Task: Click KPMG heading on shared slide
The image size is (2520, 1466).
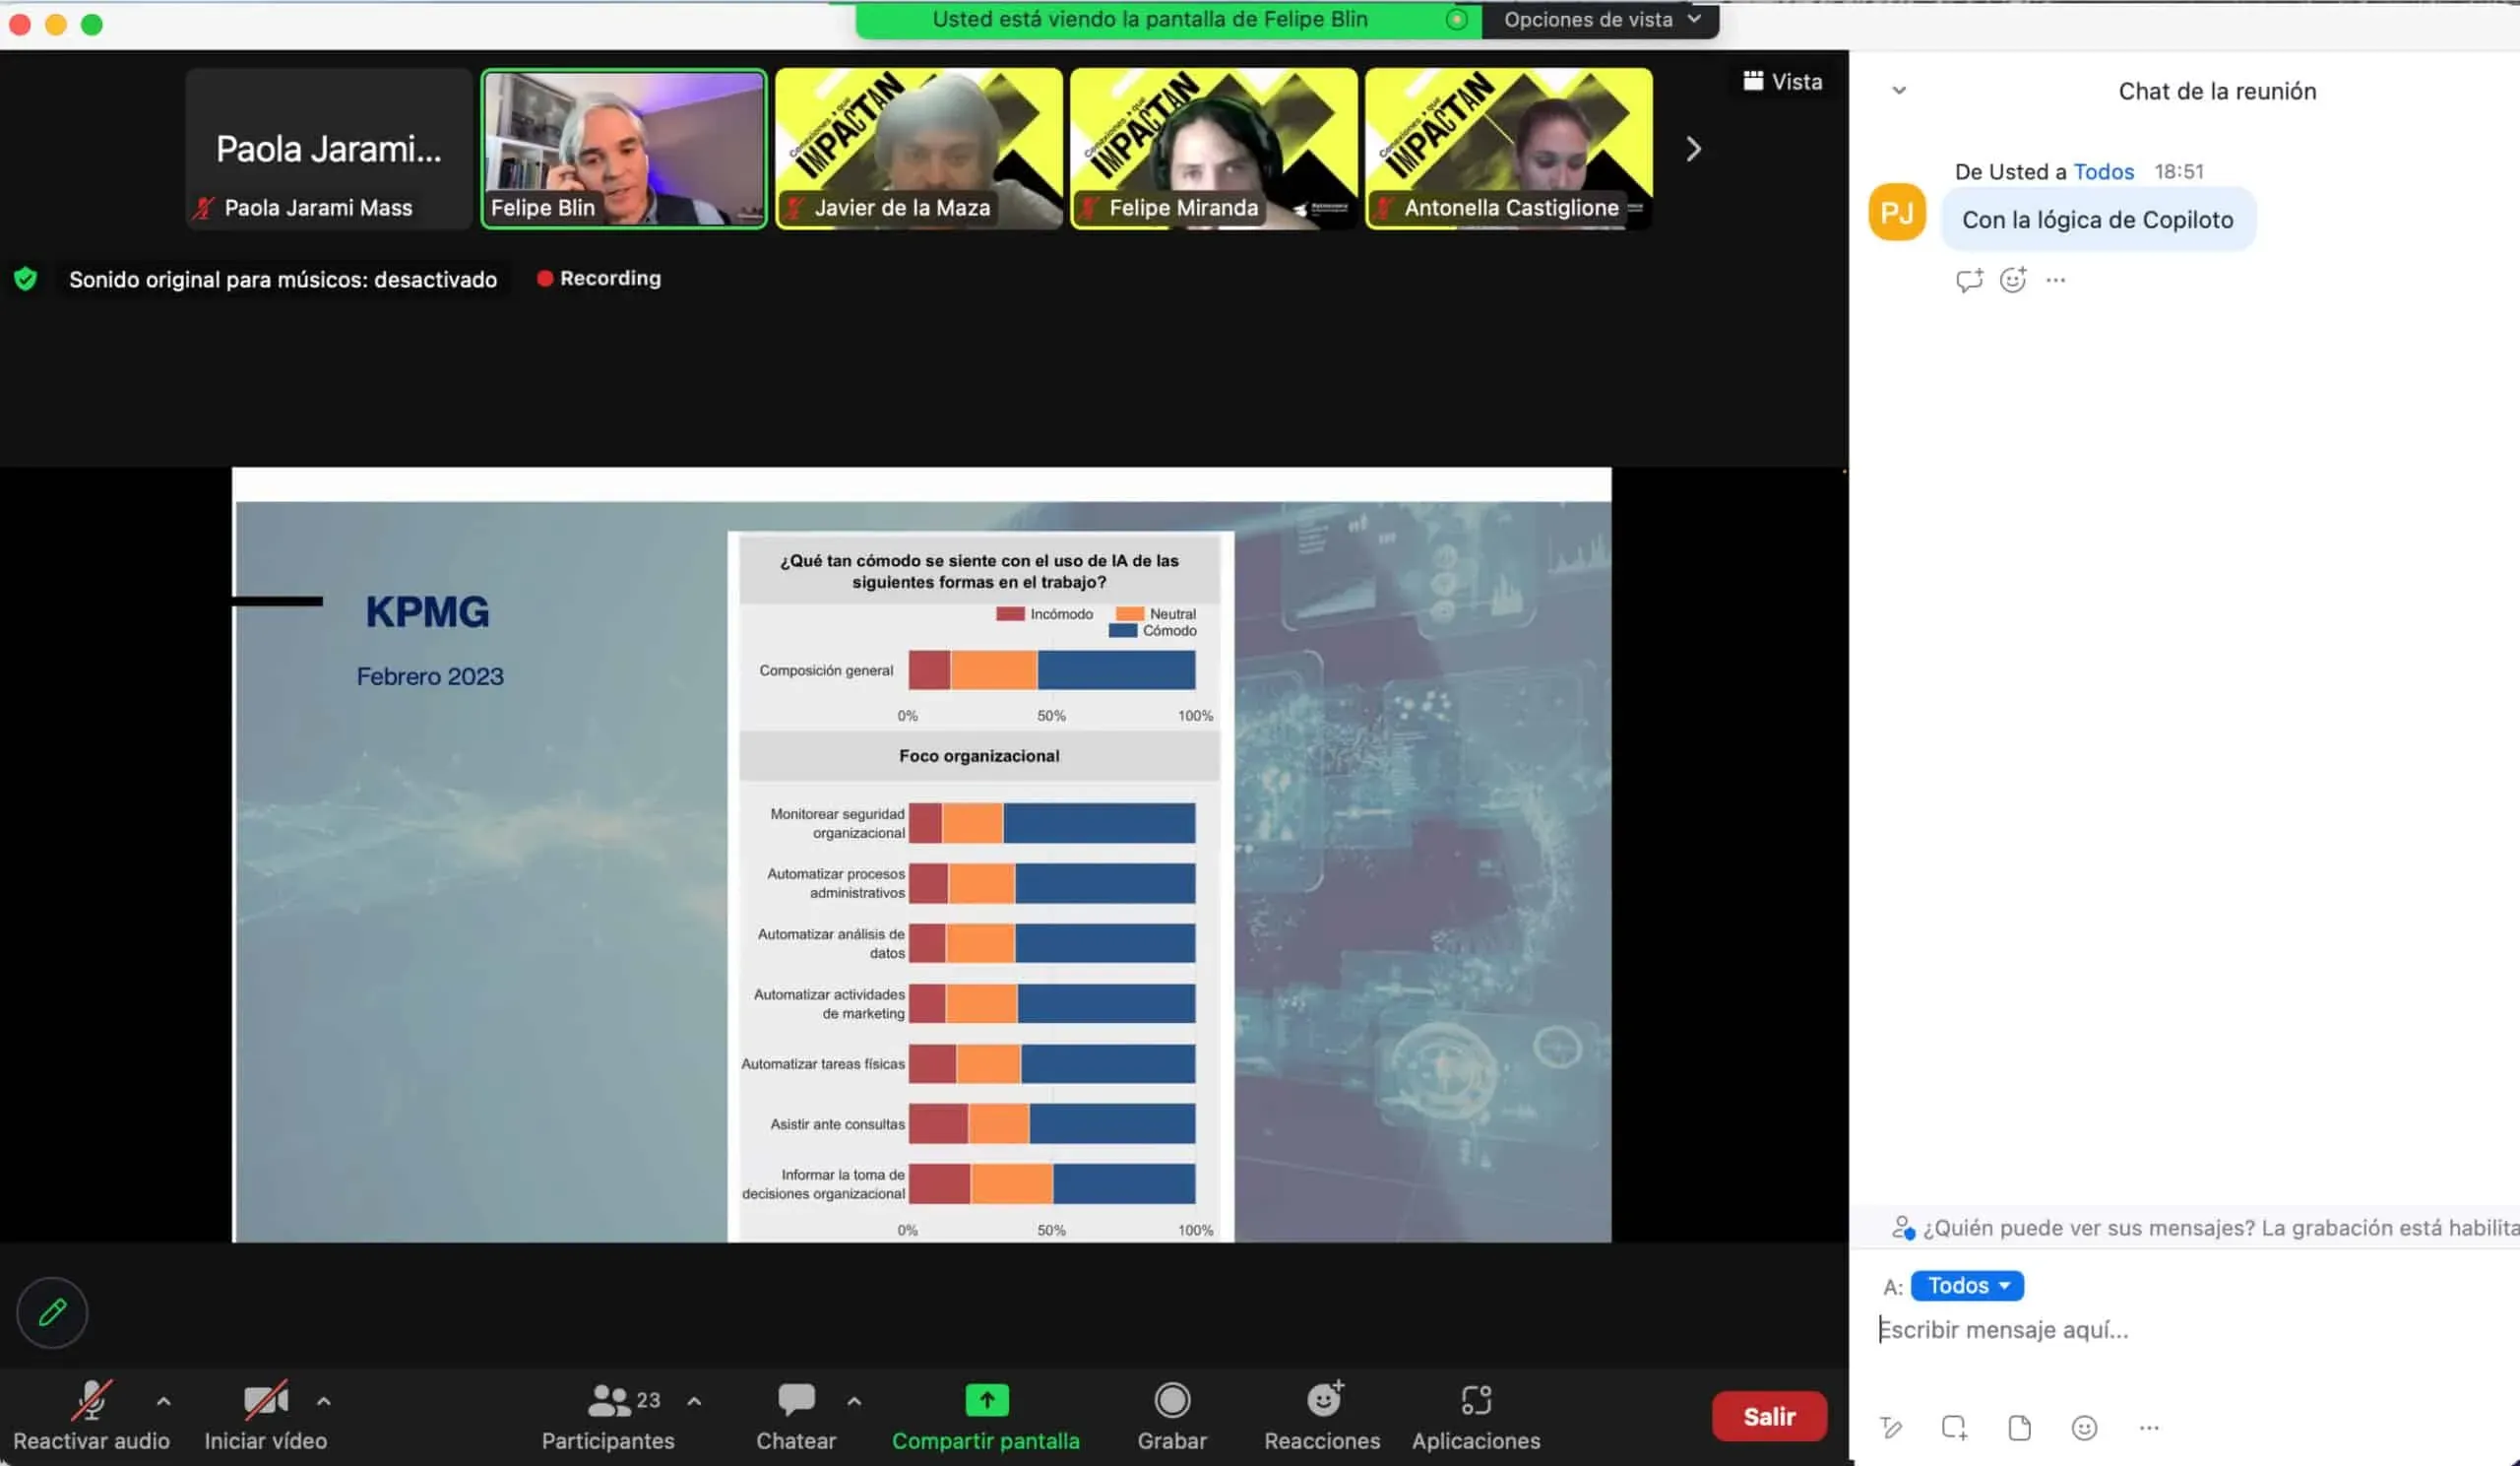Action: pyautogui.click(x=427, y=612)
